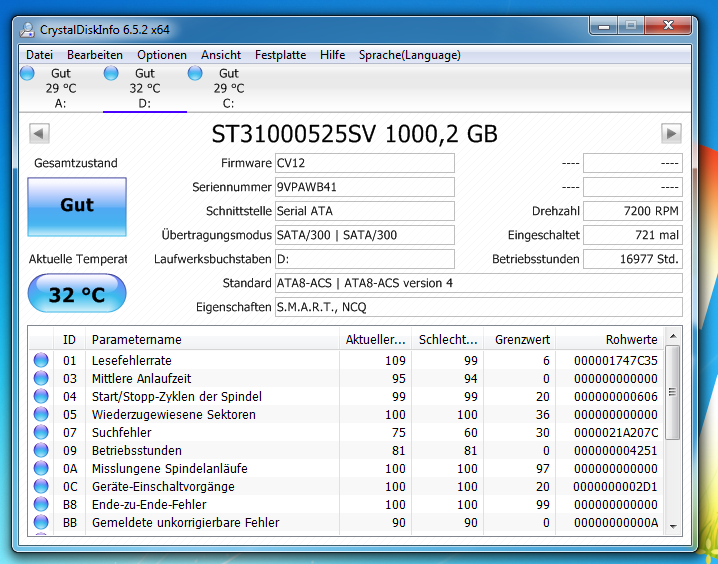Click the CrystalDiskInfo title bar icon
The width and height of the screenshot is (718, 564).
click(x=27, y=30)
